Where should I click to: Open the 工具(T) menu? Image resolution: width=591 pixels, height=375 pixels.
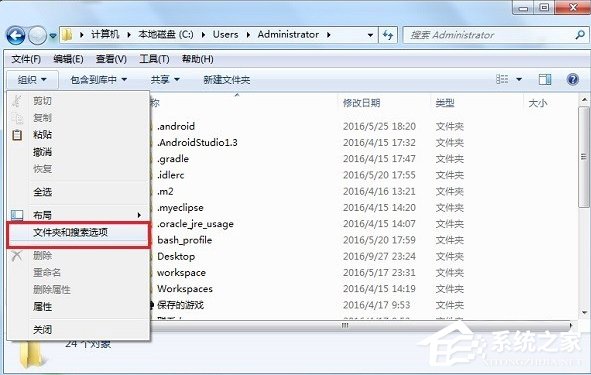(154, 59)
